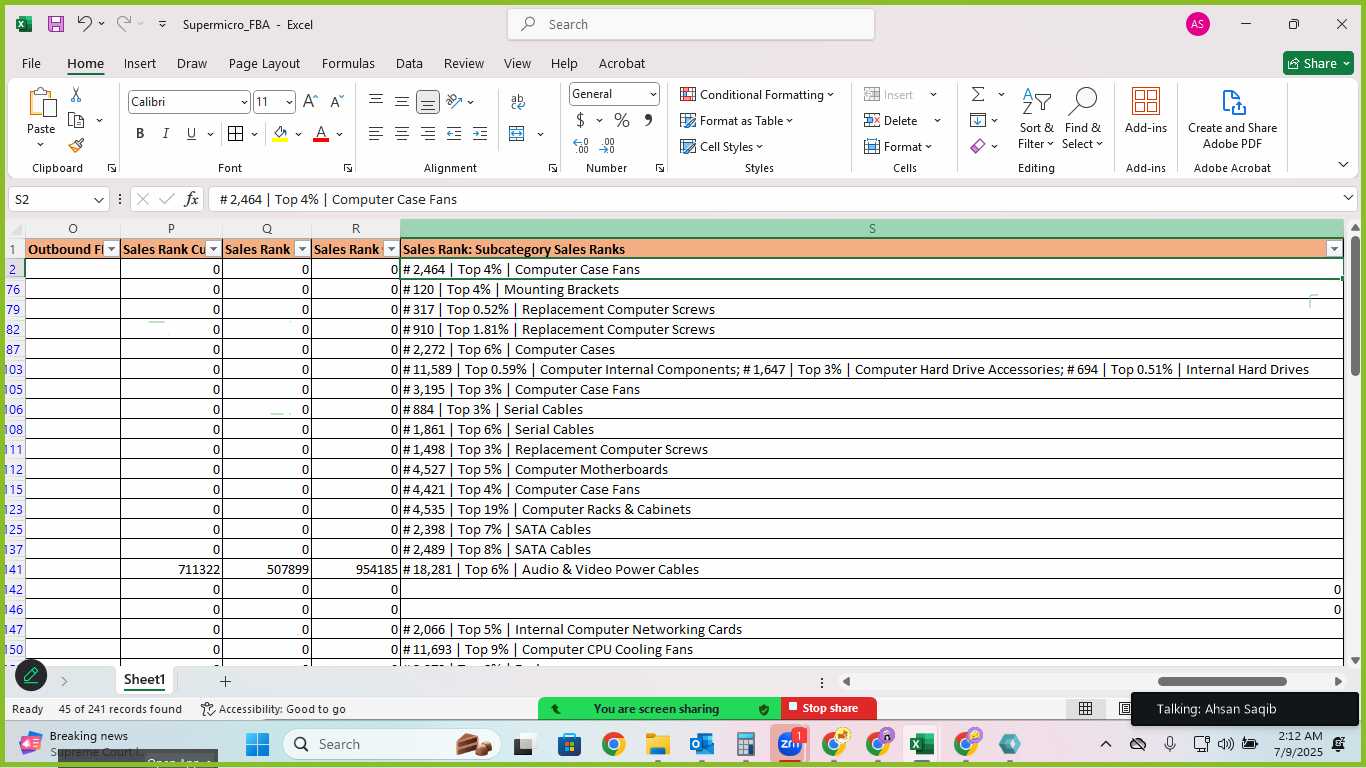Align text to the right
Viewport: 1366px width, 768px height.
427,134
